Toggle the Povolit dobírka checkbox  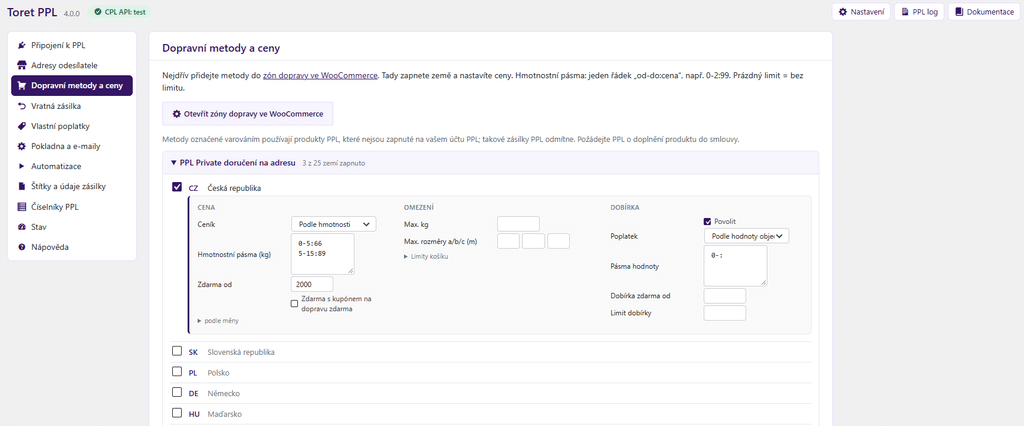pyautogui.click(x=707, y=221)
